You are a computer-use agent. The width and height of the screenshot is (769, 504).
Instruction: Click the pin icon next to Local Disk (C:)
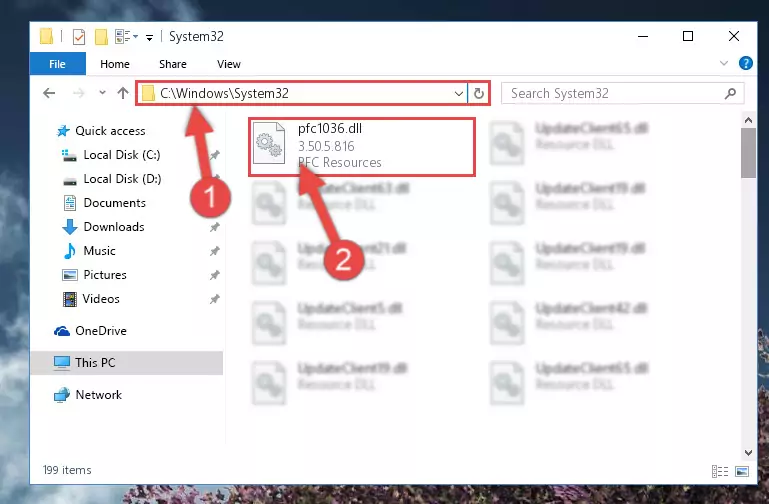point(214,155)
